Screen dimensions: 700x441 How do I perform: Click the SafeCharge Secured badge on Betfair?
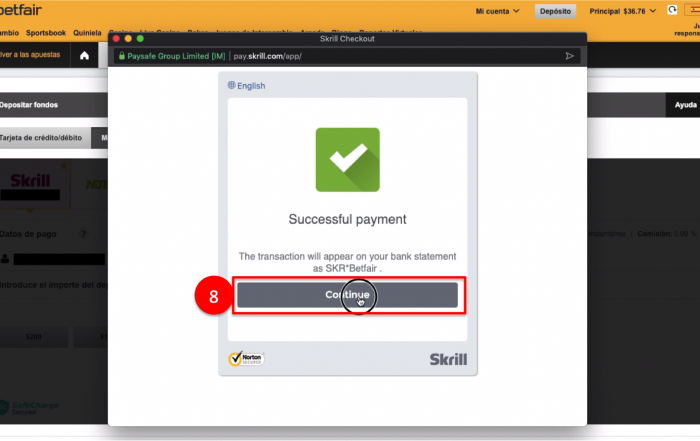pyautogui.click(x=29, y=408)
